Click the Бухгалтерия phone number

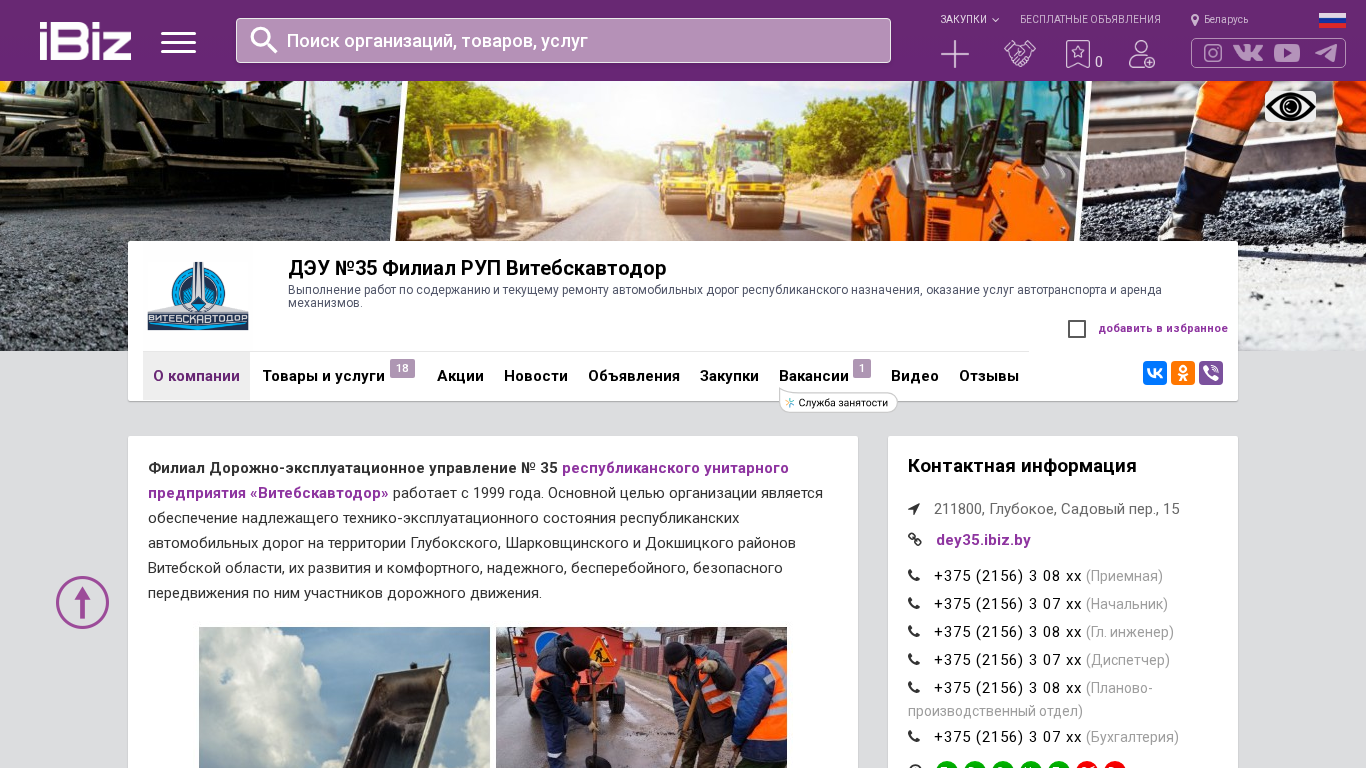click(x=1007, y=737)
